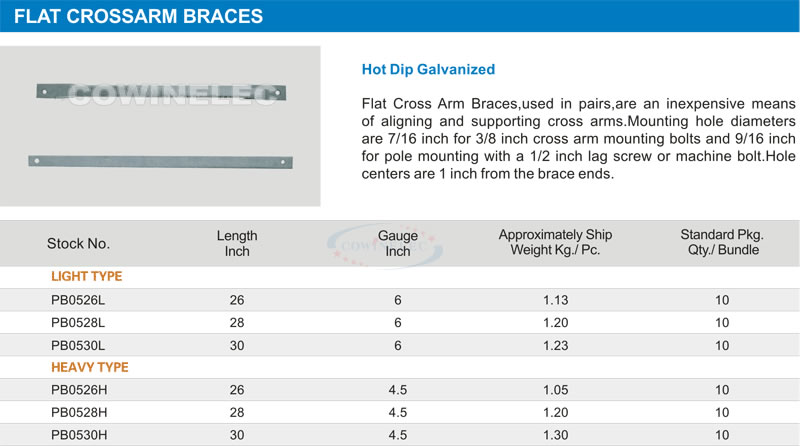Click the 1.05 weight cell for PB0526H
Viewport: 800px width, 446px height.
click(x=555, y=390)
